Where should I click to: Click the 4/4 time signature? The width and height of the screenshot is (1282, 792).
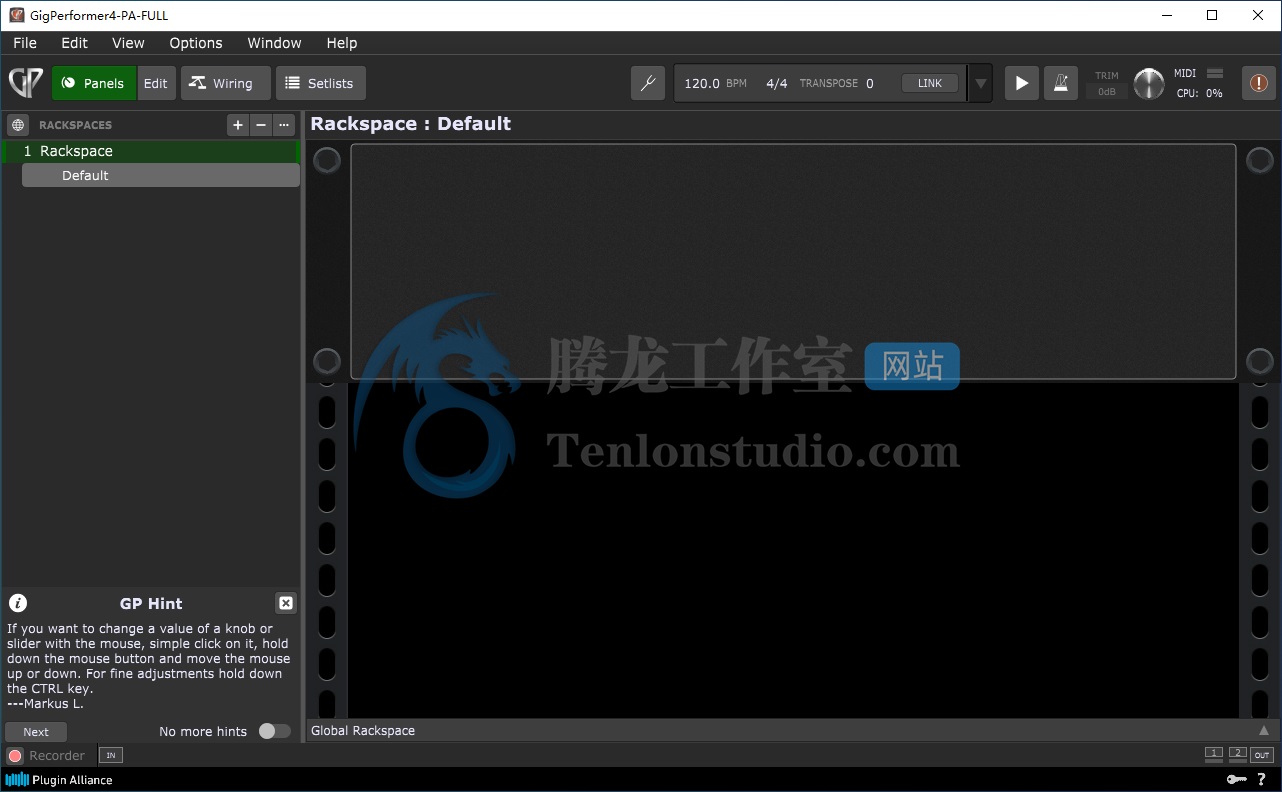[777, 83]
